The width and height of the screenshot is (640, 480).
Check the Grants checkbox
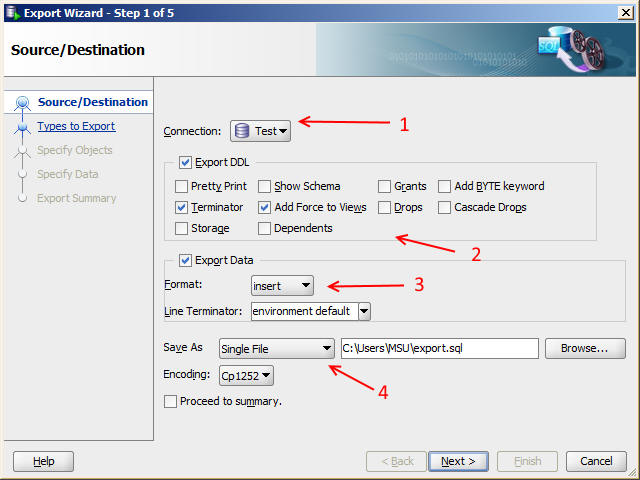click(x=384, y=187)
